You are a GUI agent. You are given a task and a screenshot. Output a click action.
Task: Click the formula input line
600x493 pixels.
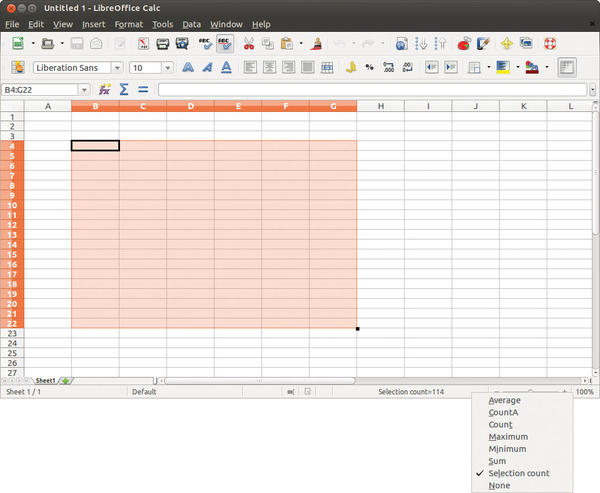coord(372,90)
